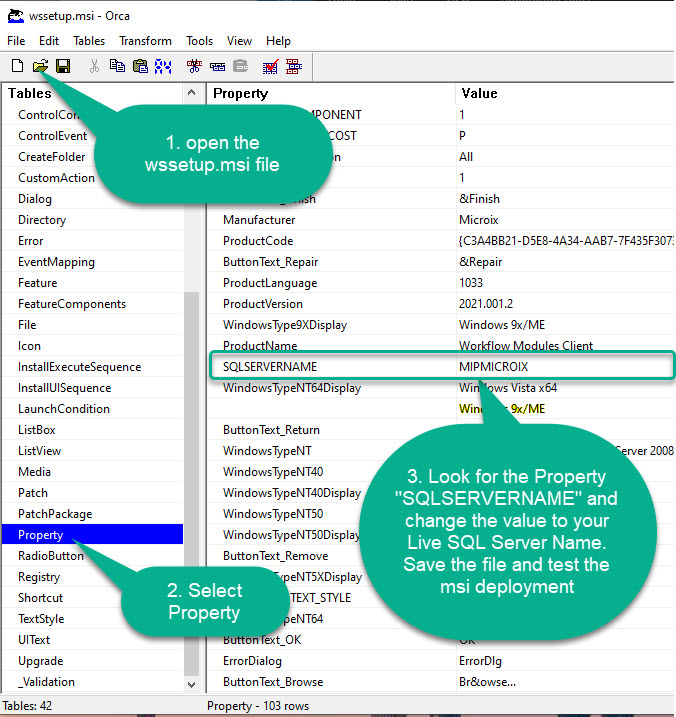
Task: Open the Tools menu
Action: tap(199, 41)
